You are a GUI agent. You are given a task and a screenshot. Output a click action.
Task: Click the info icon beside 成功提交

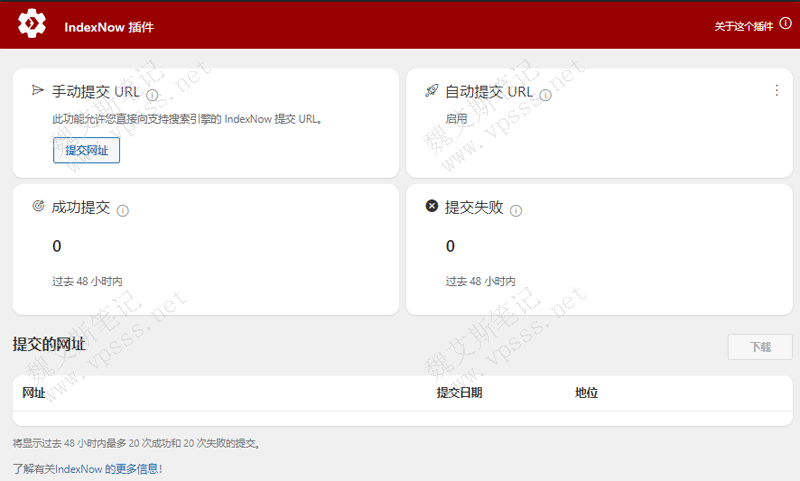(123, 211)
